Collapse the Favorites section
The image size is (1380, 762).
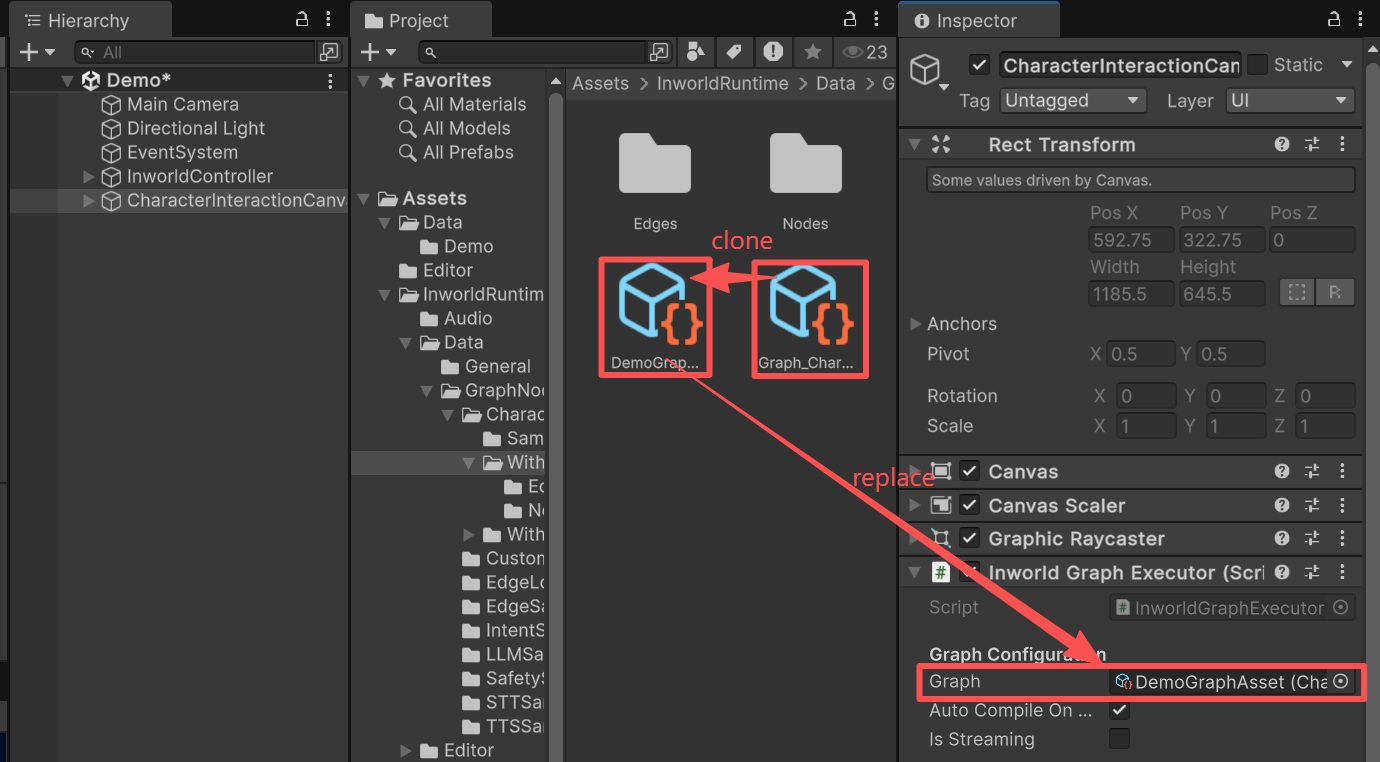(364, 81)
